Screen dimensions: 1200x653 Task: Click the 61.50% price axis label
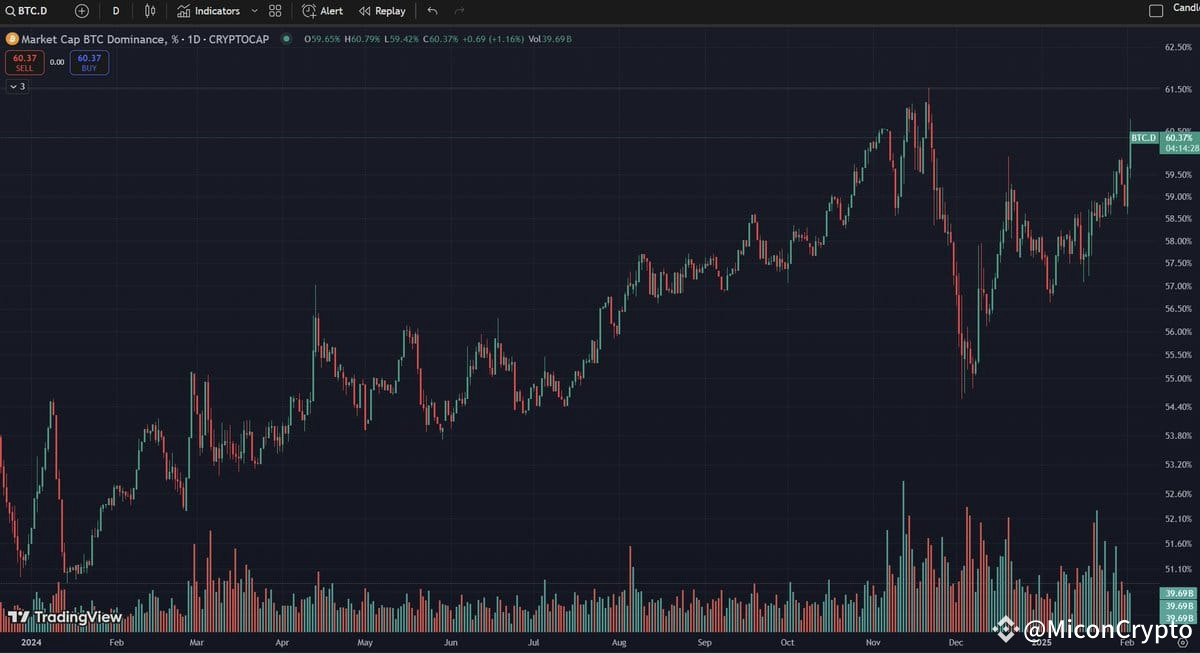(x=1180, y=90)
